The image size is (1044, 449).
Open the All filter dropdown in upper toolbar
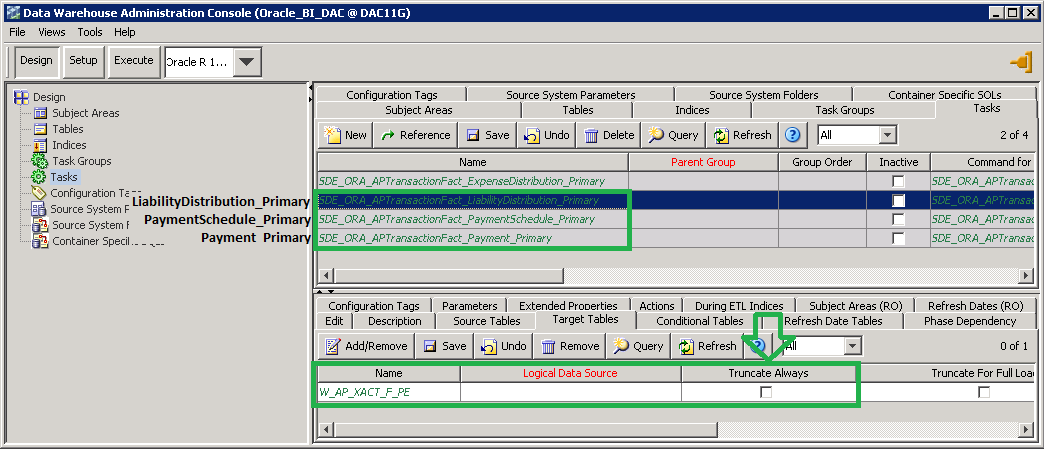(x=886, y=135)
